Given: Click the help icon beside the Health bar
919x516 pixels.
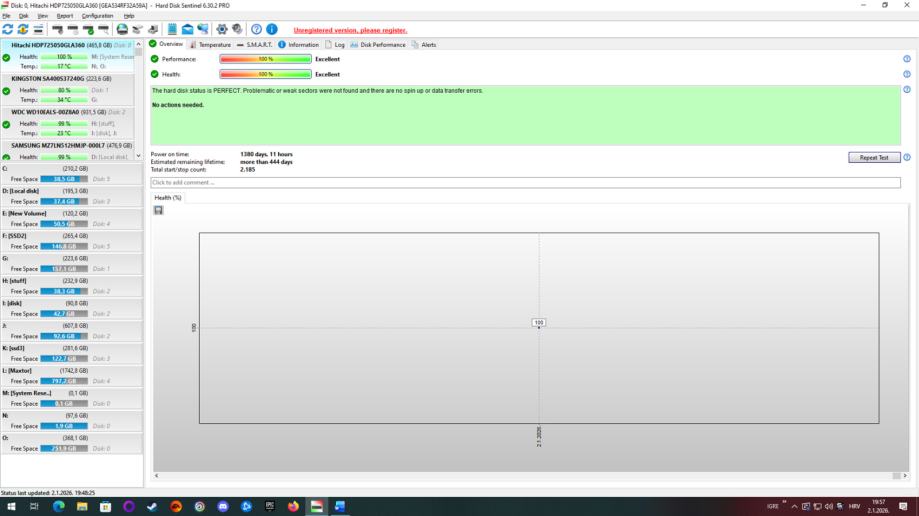Looking at the screenshot, I should tap(907, 74).
